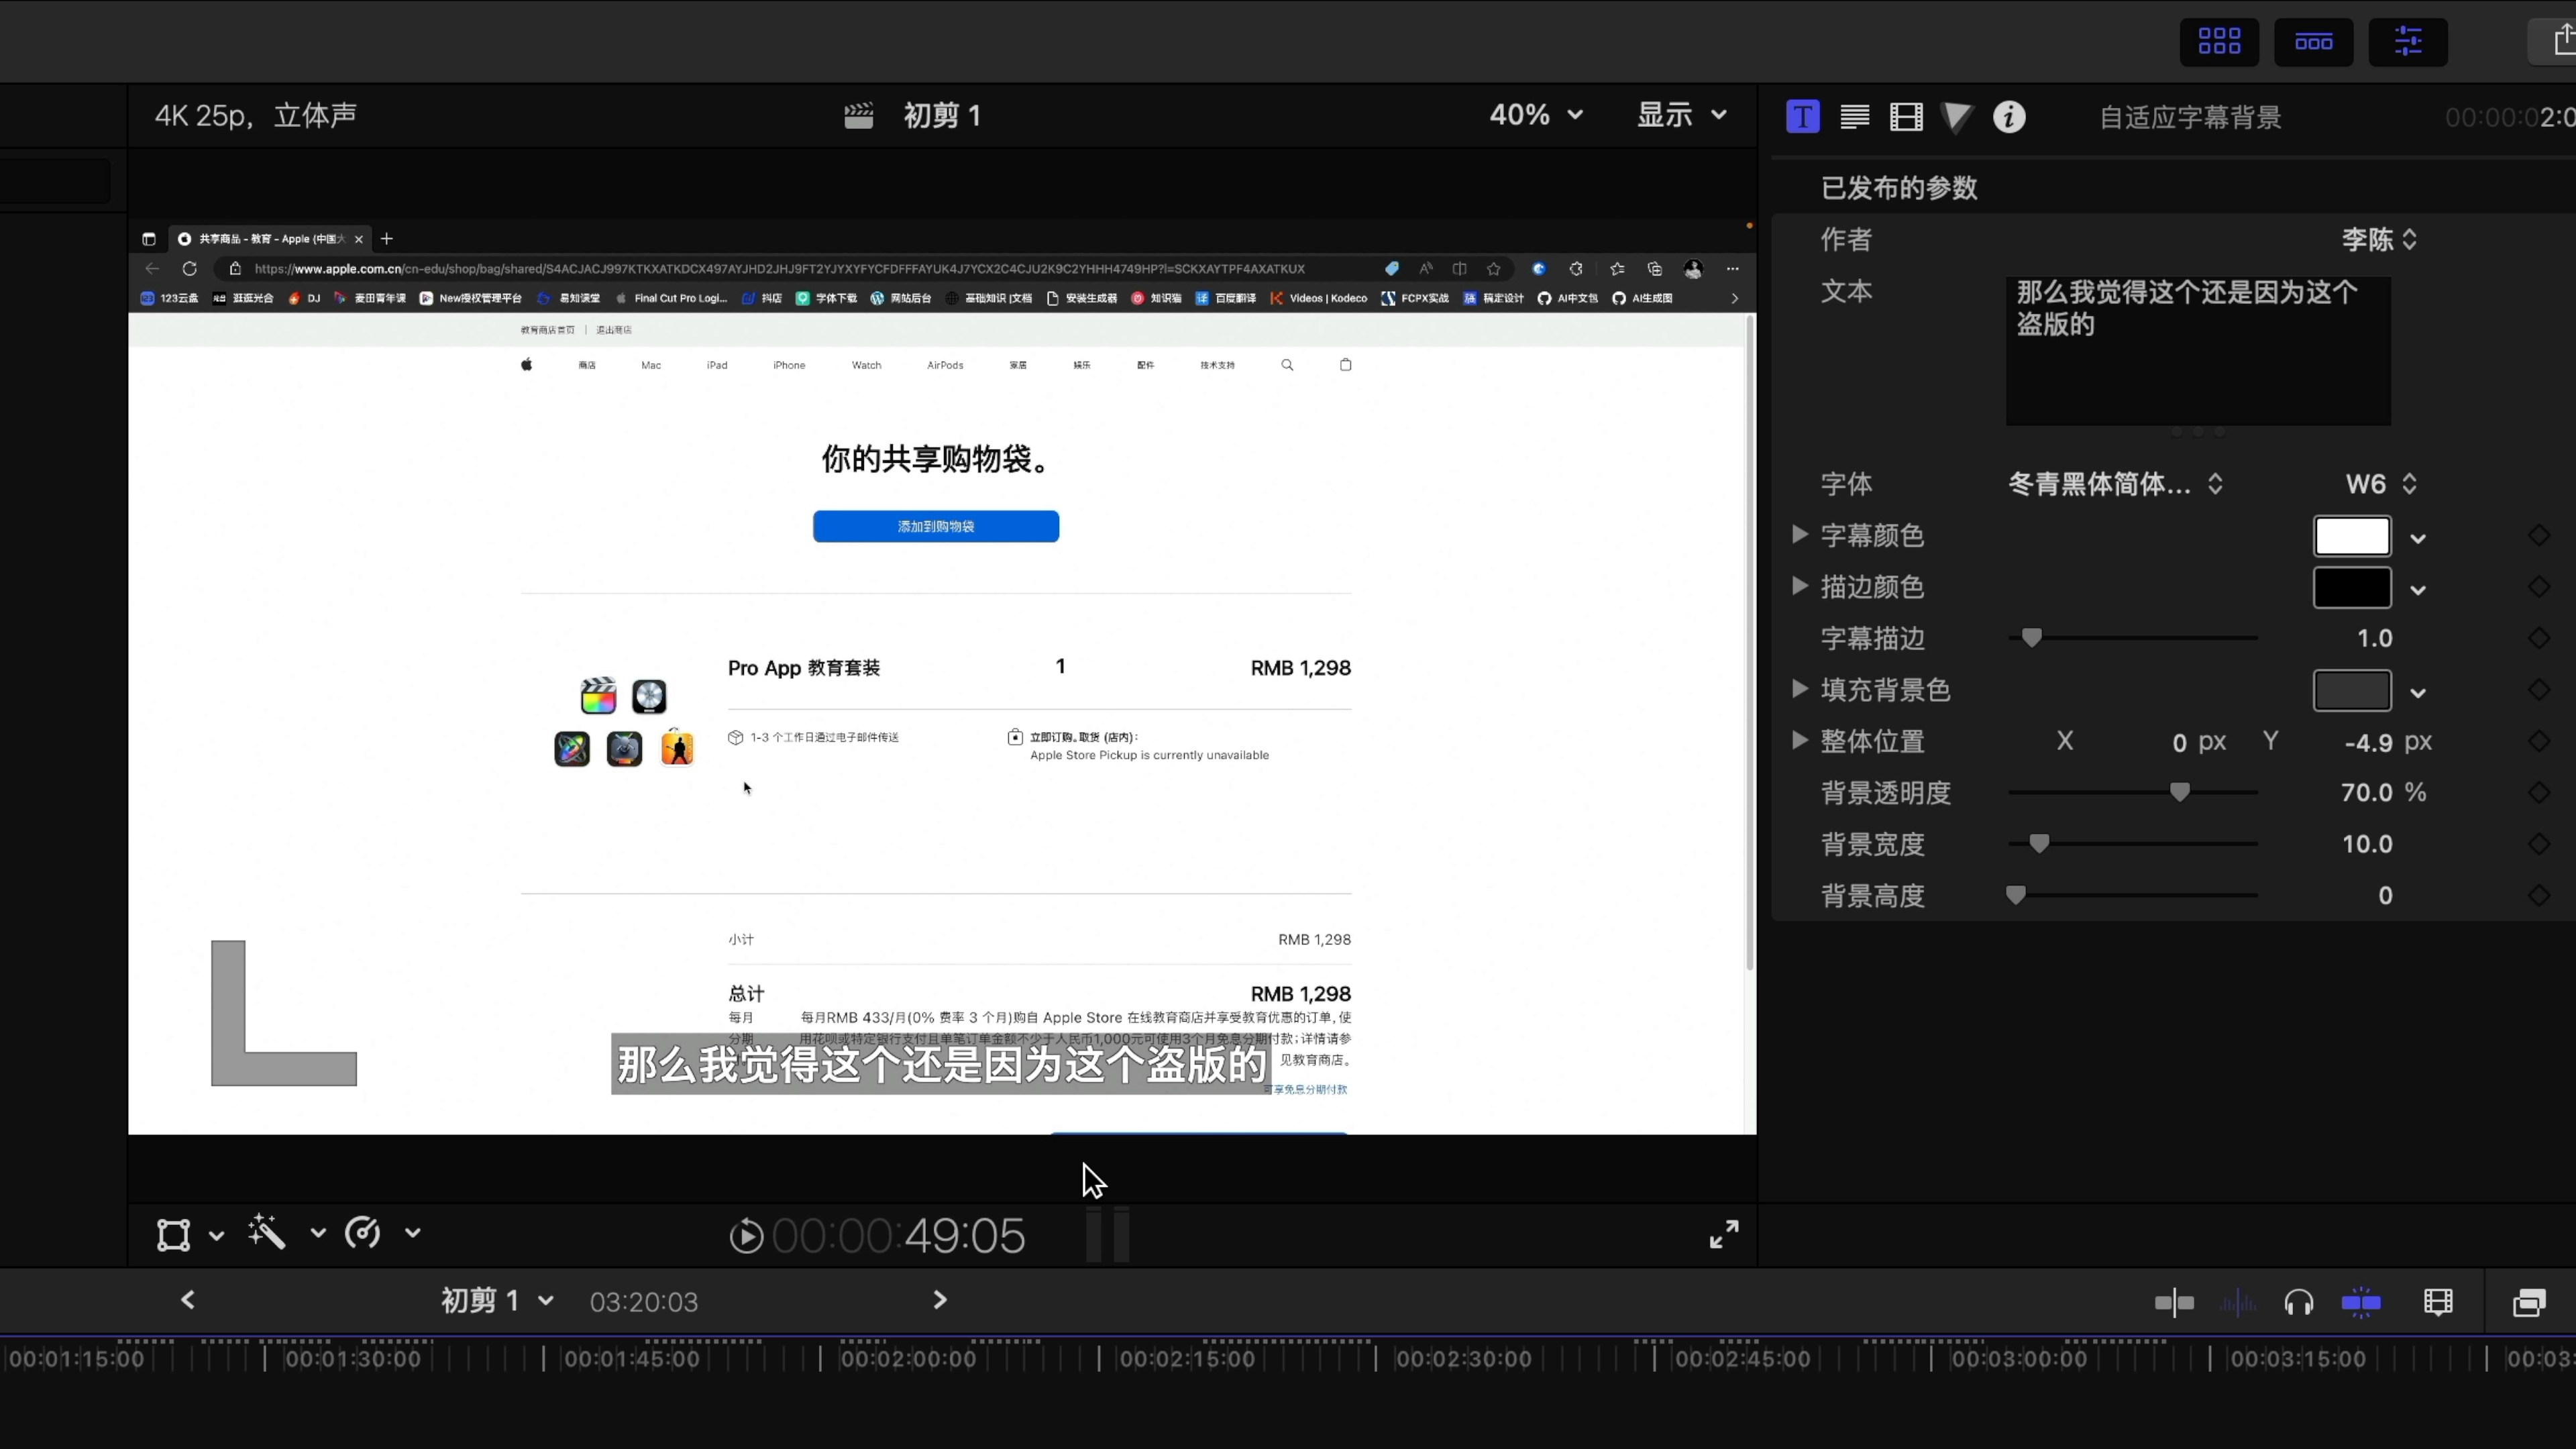Click the 00:00:49:05 timecode display

(x=899, y=1236)
